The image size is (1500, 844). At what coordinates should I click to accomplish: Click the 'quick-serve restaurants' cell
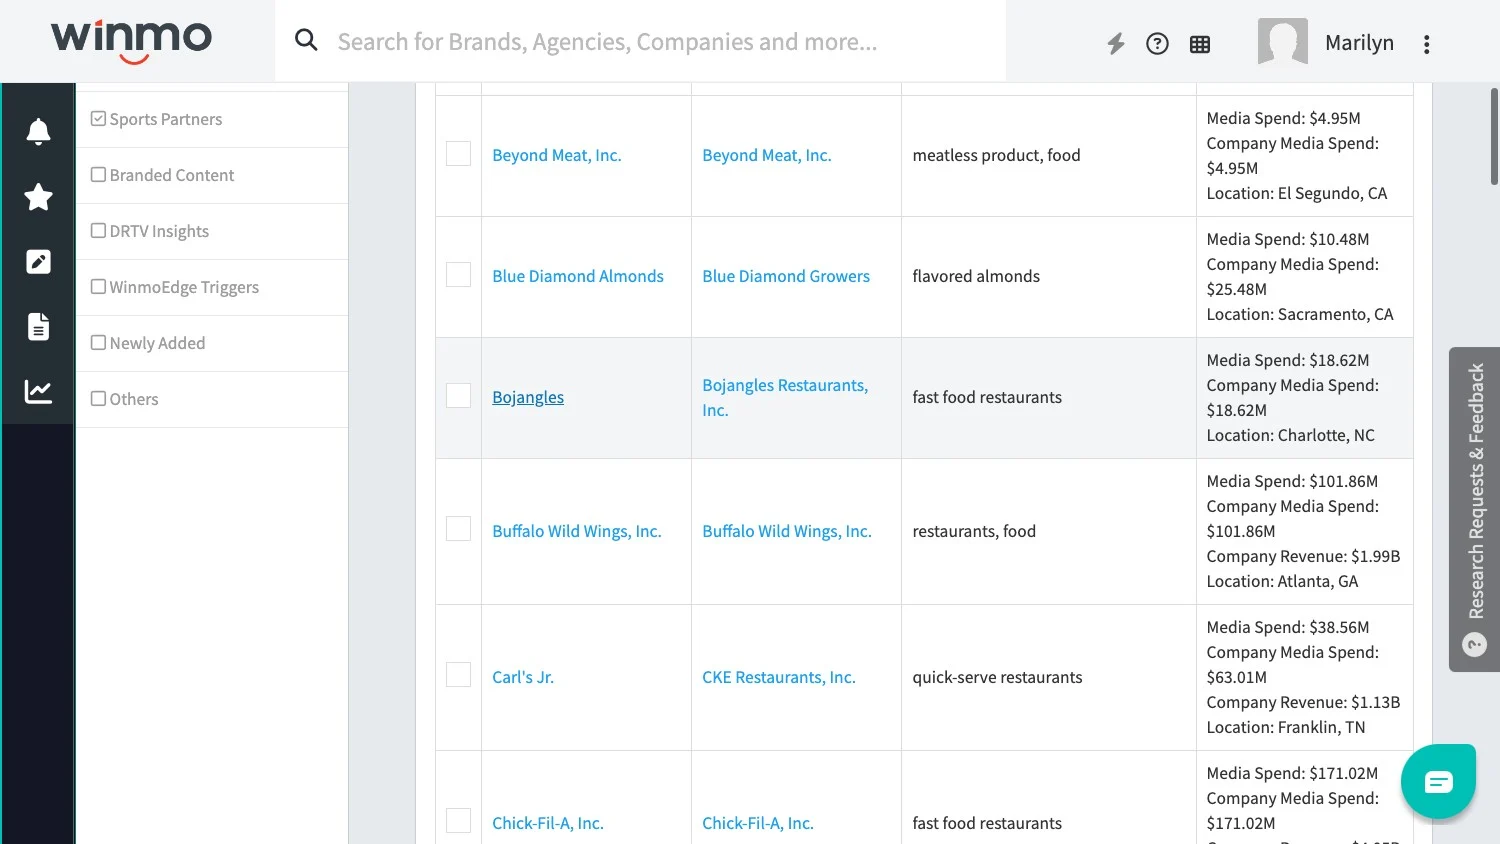tap(1048, 677)
